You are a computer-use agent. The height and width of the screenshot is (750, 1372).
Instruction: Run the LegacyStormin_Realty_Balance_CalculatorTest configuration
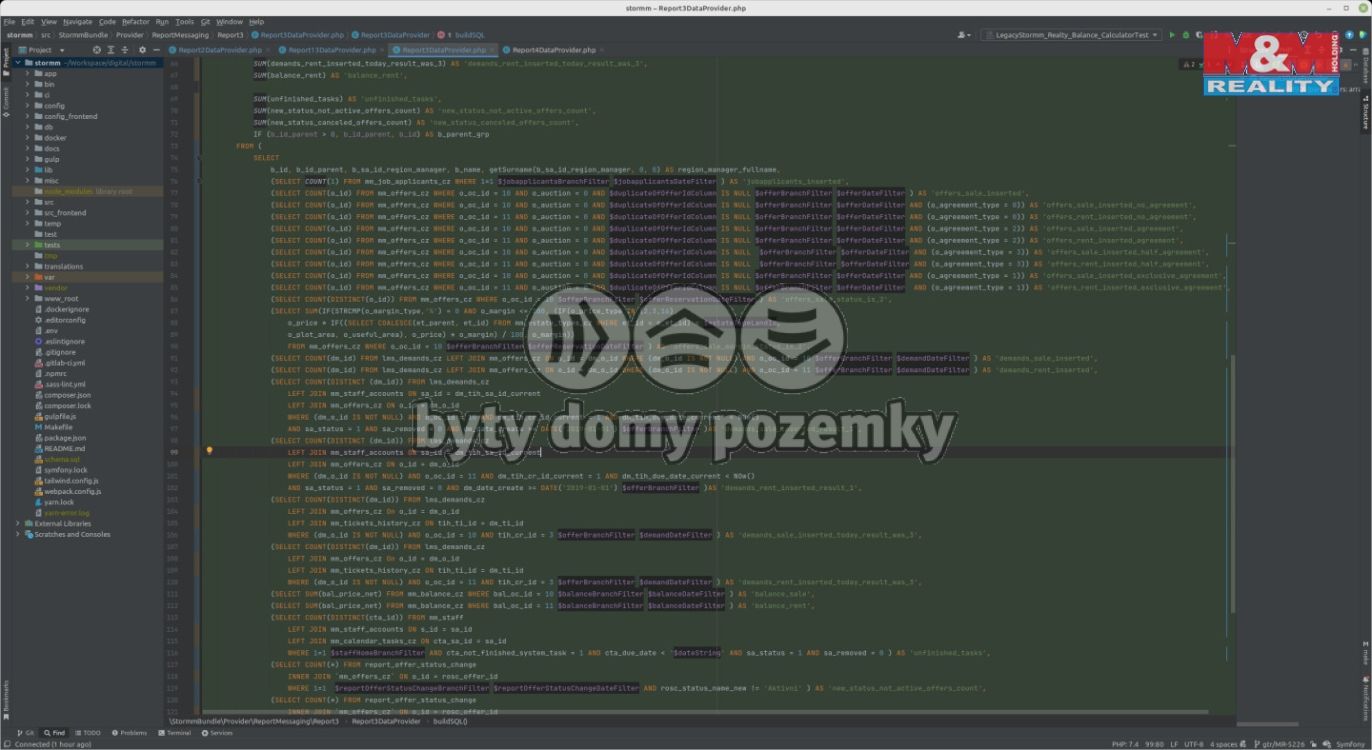pos(1172,33)
